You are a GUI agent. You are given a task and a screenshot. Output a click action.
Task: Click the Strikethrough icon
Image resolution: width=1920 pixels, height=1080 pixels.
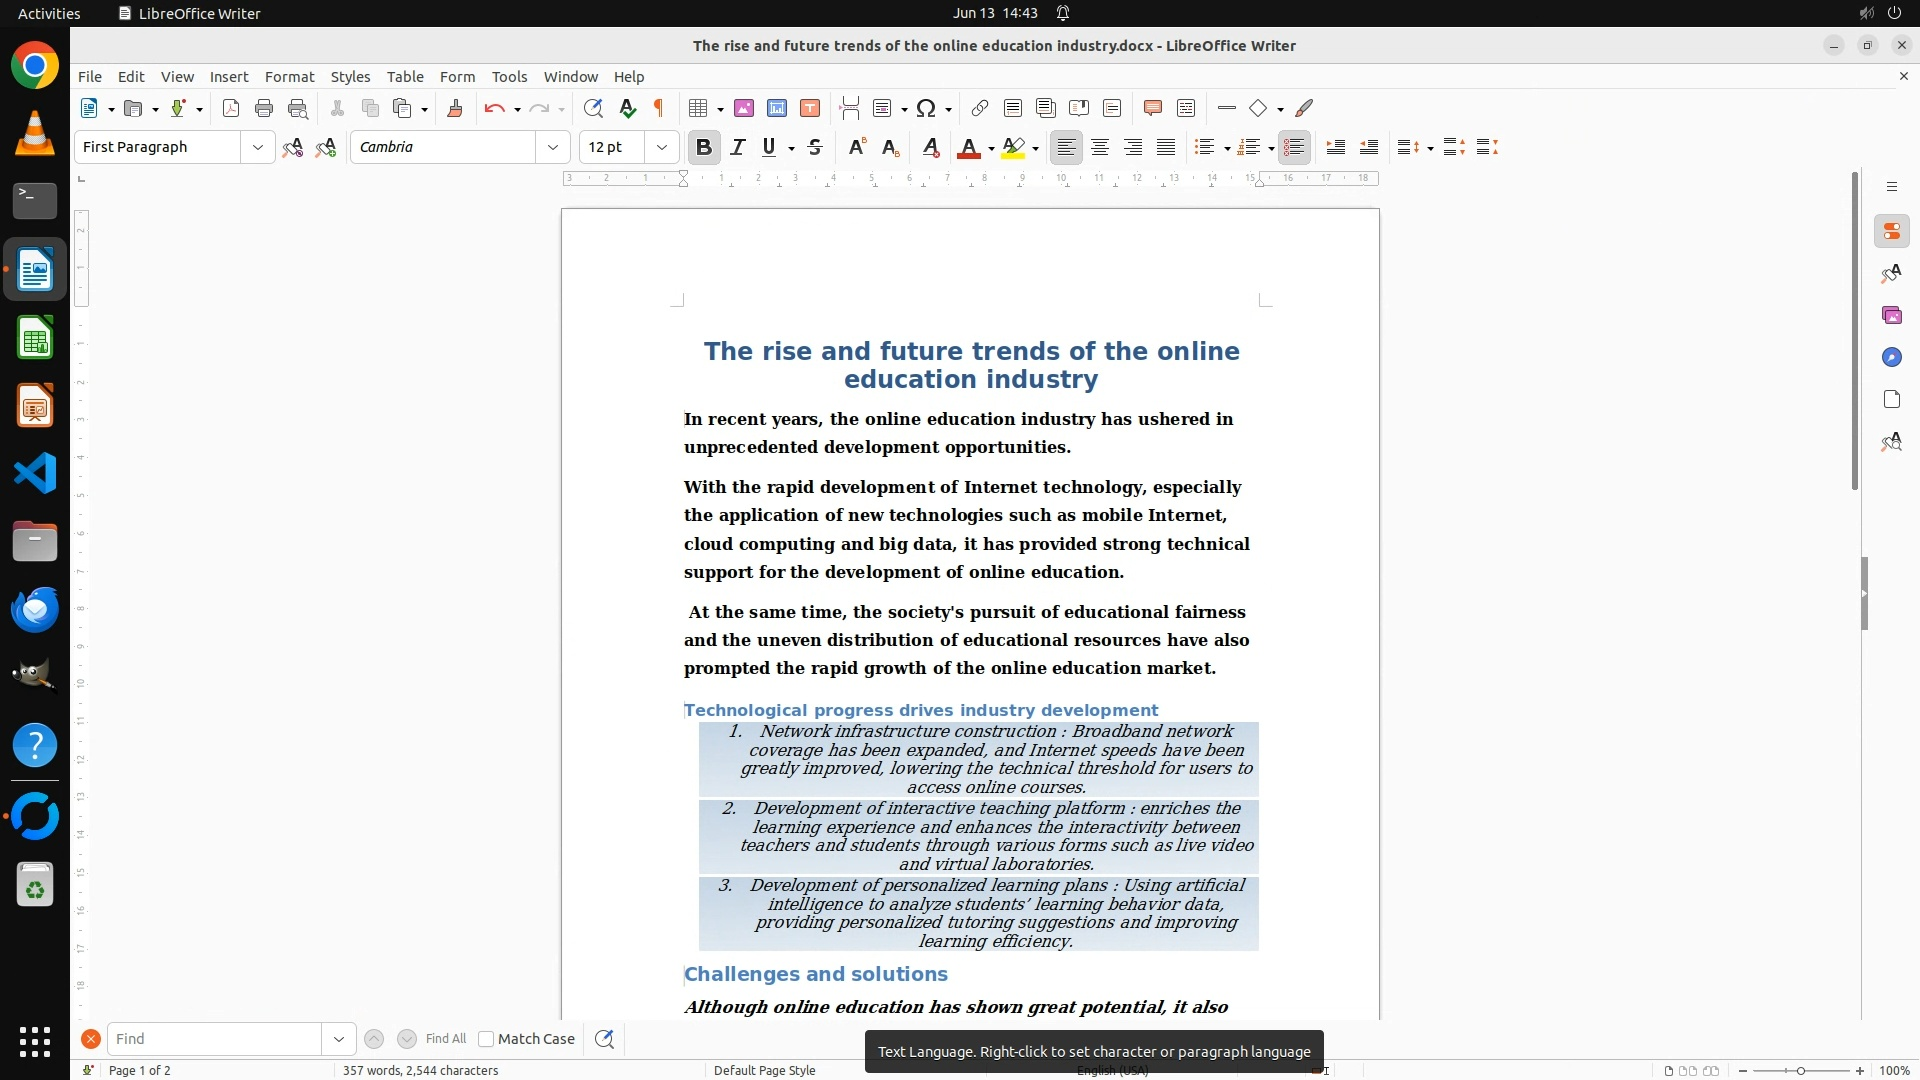(815, 148)
